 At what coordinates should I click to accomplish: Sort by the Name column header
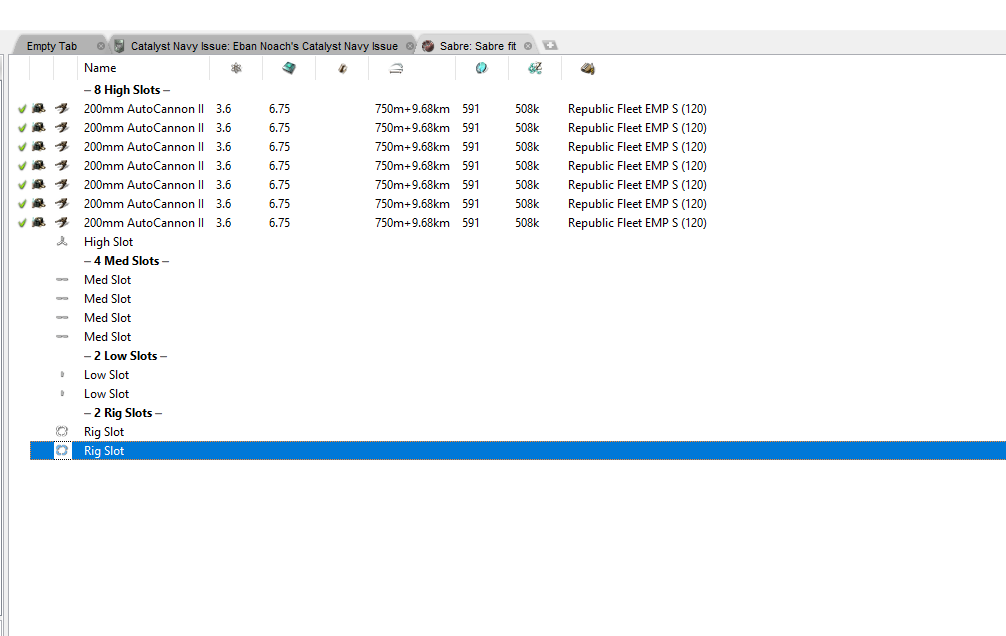(x=144, y=68)
